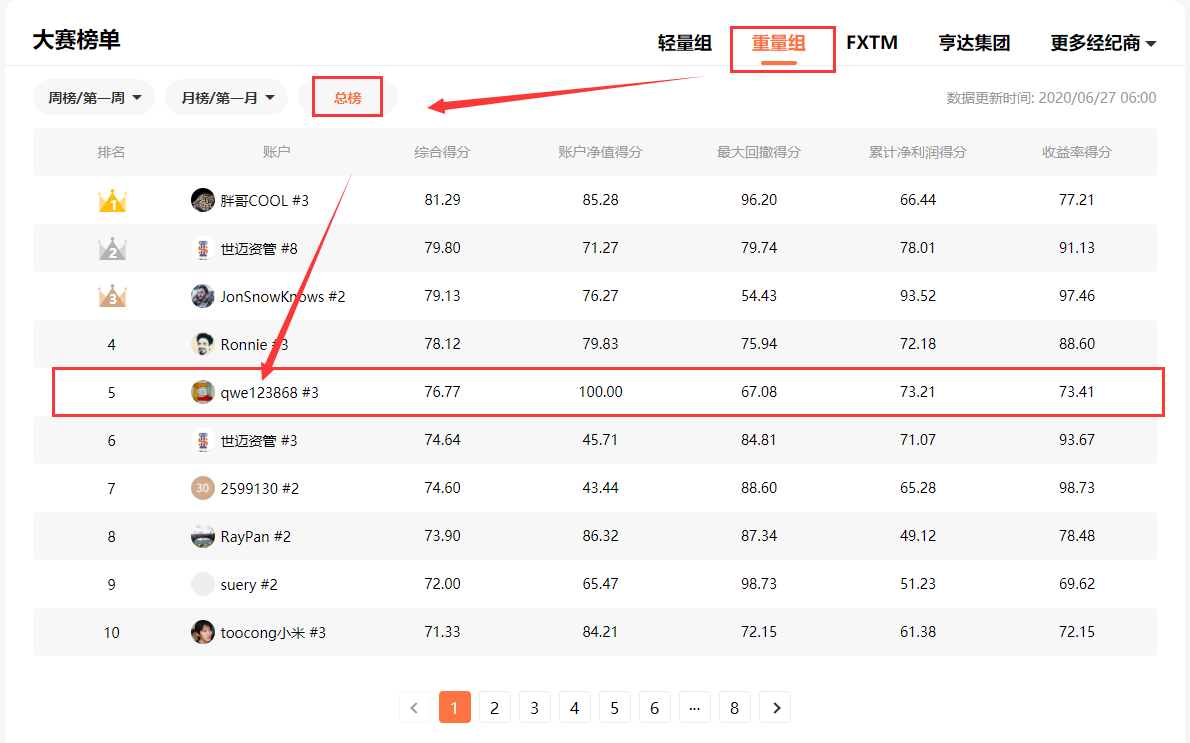Expand the 更多经纪商 dropdown menu
Screen dimensions: 1190x743
1103,43
